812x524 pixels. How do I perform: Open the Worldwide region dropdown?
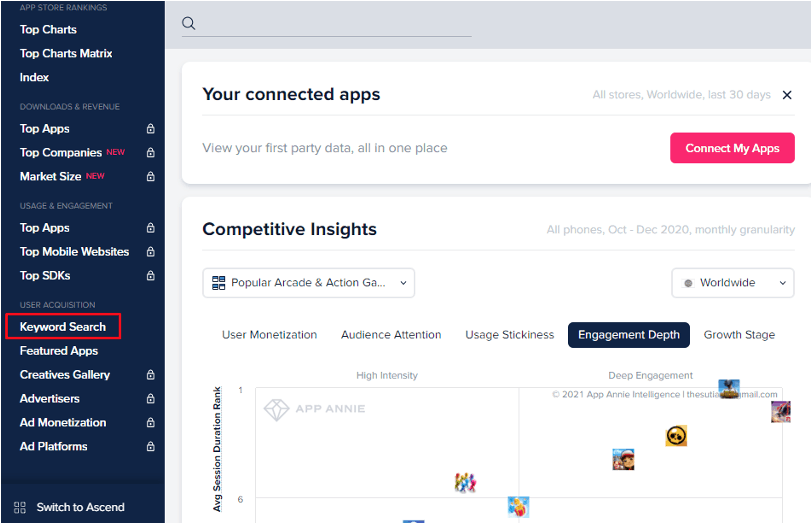733,283
